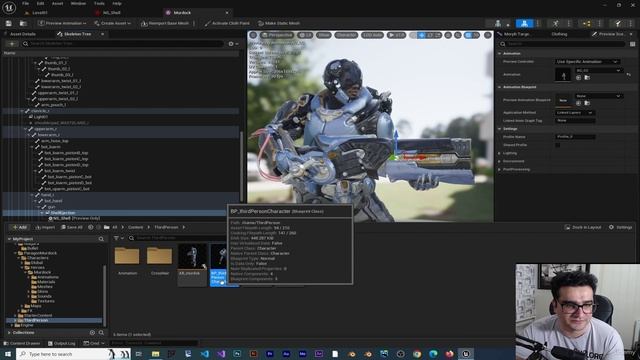Open the Help menu

117,3
